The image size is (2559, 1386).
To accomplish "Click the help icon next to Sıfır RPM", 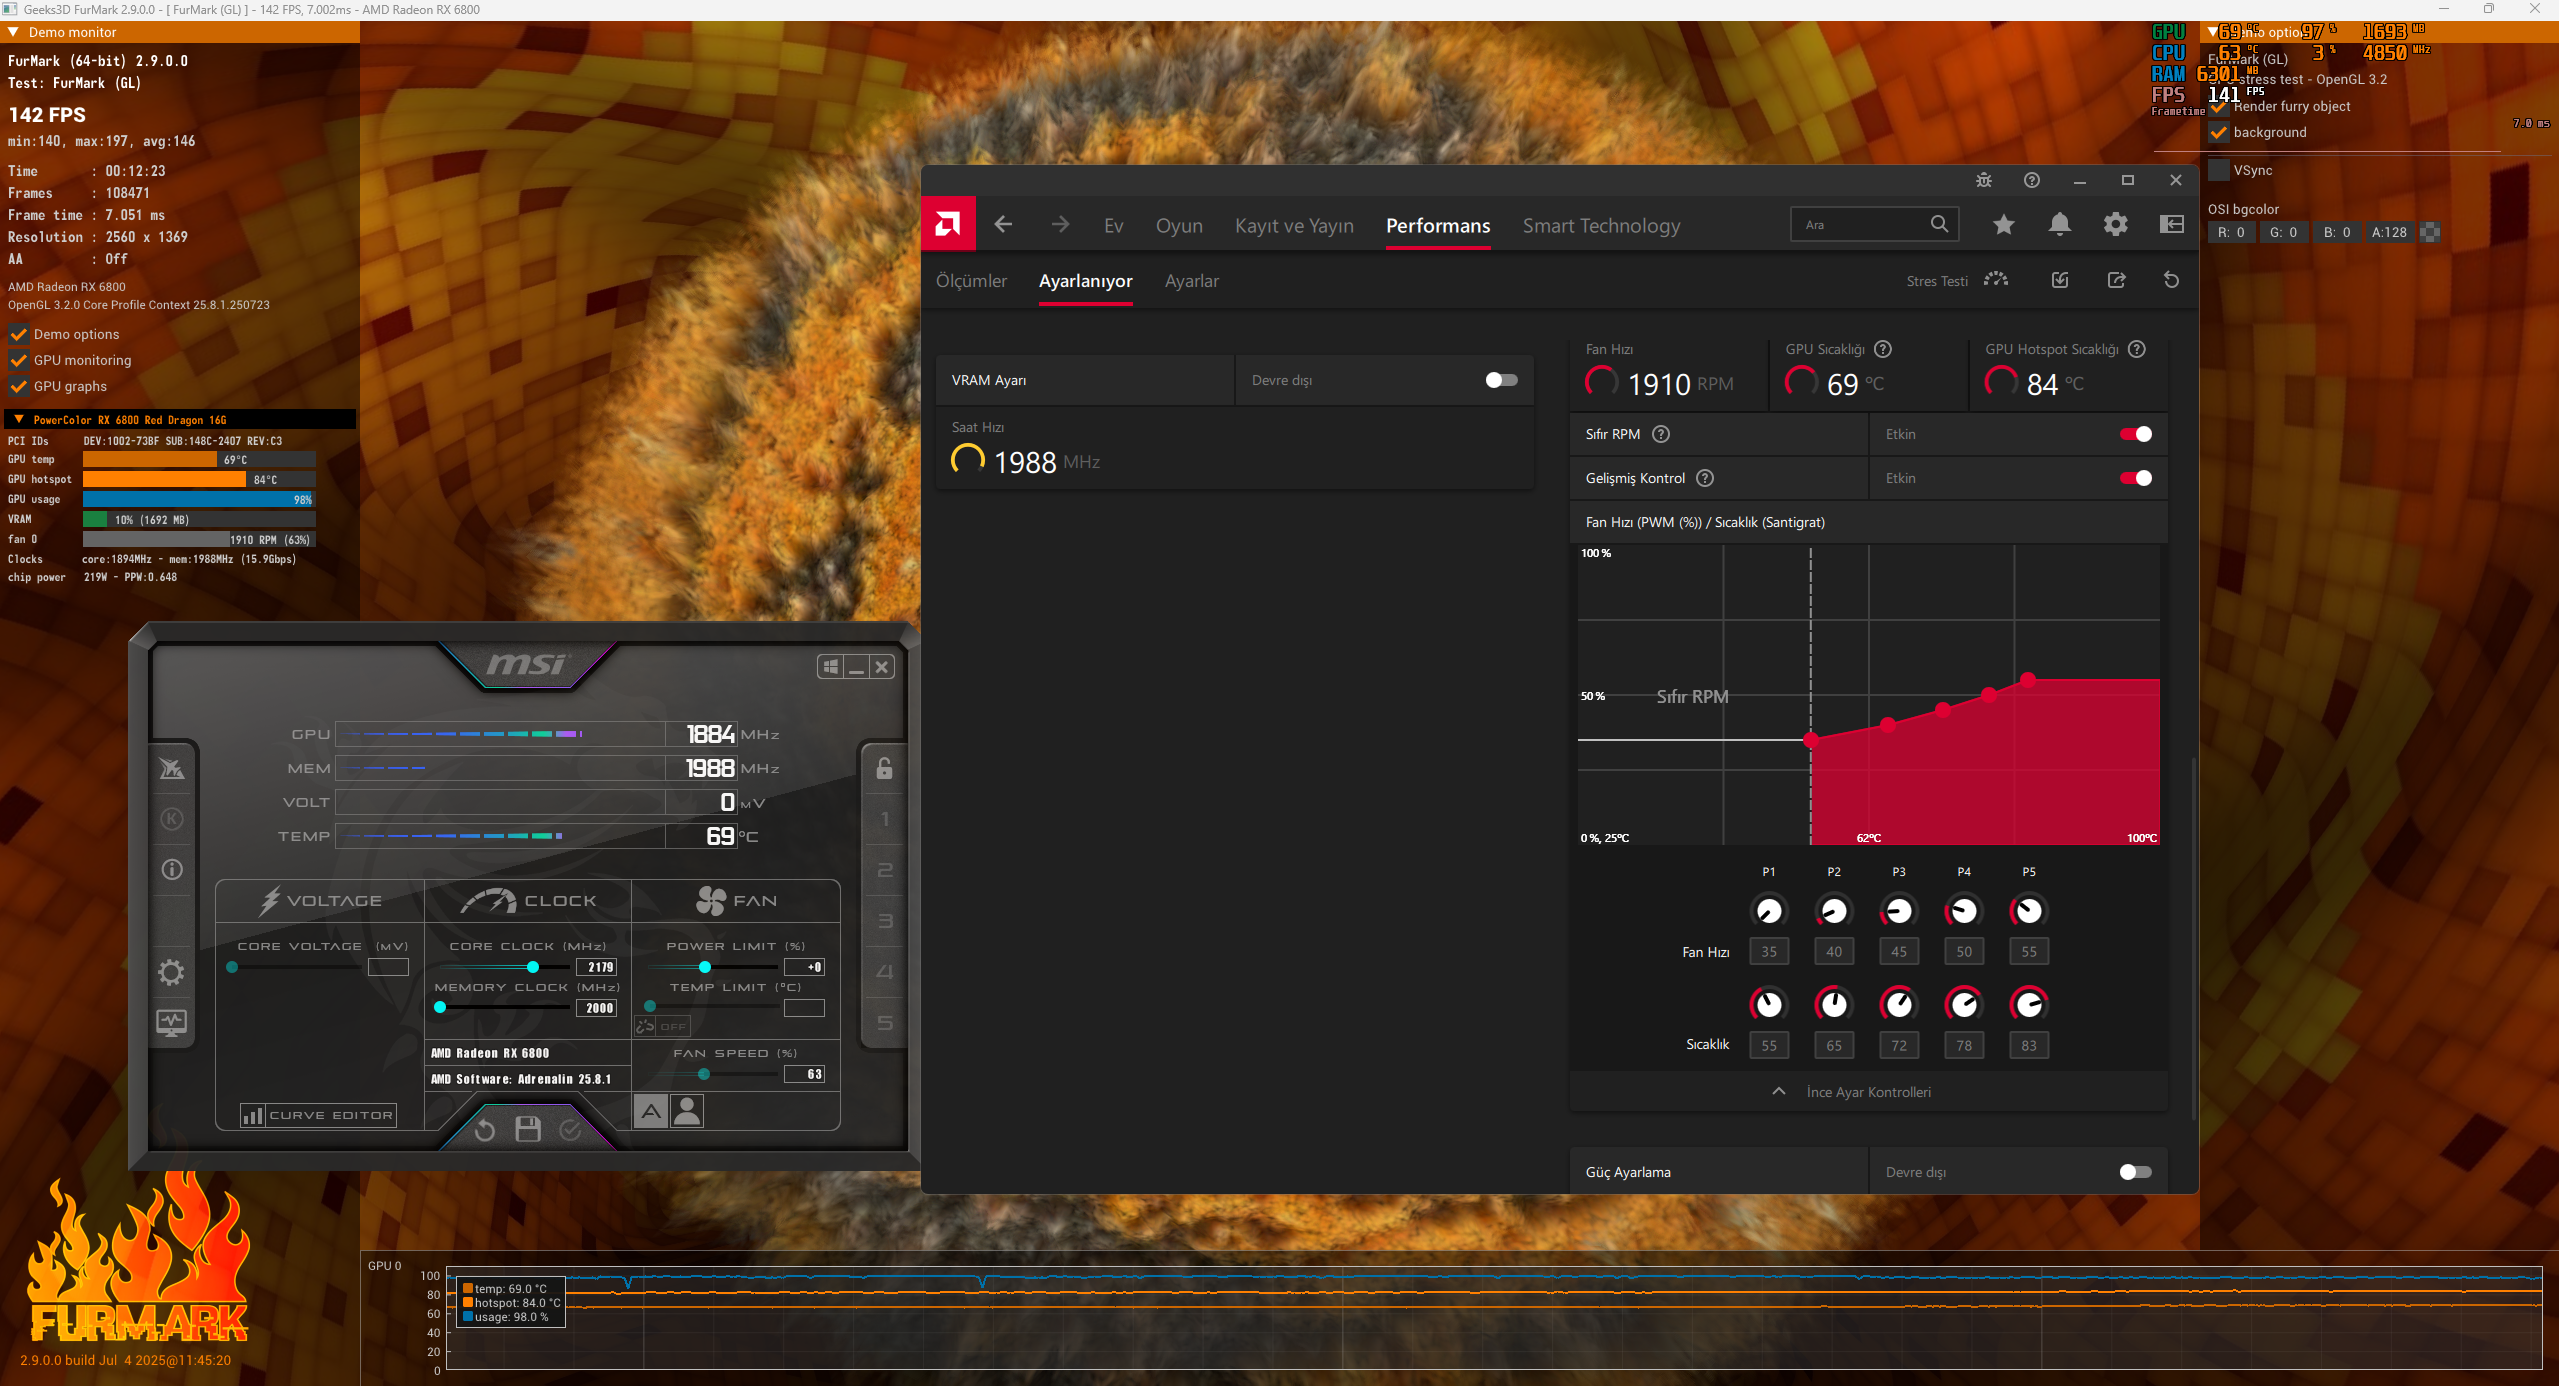I will point(1661,434).
